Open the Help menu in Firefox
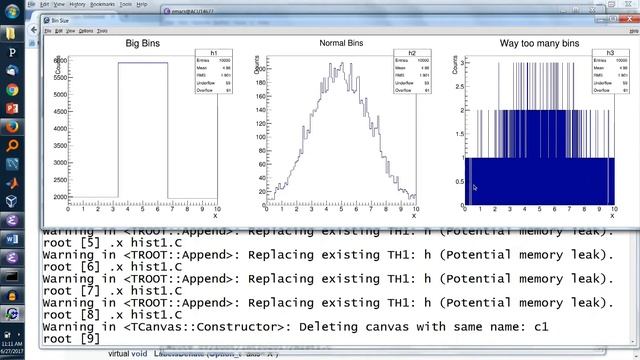 tap(142, 4)
